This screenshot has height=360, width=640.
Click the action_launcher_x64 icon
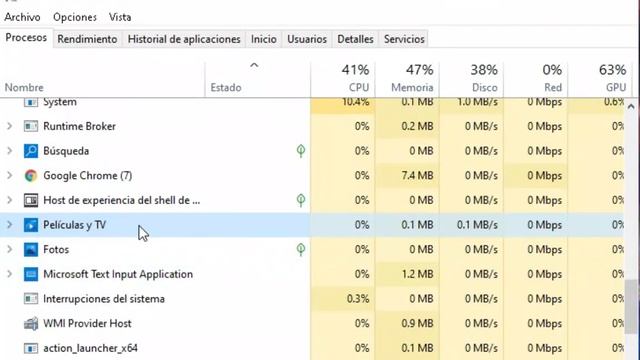pos(31,348)
